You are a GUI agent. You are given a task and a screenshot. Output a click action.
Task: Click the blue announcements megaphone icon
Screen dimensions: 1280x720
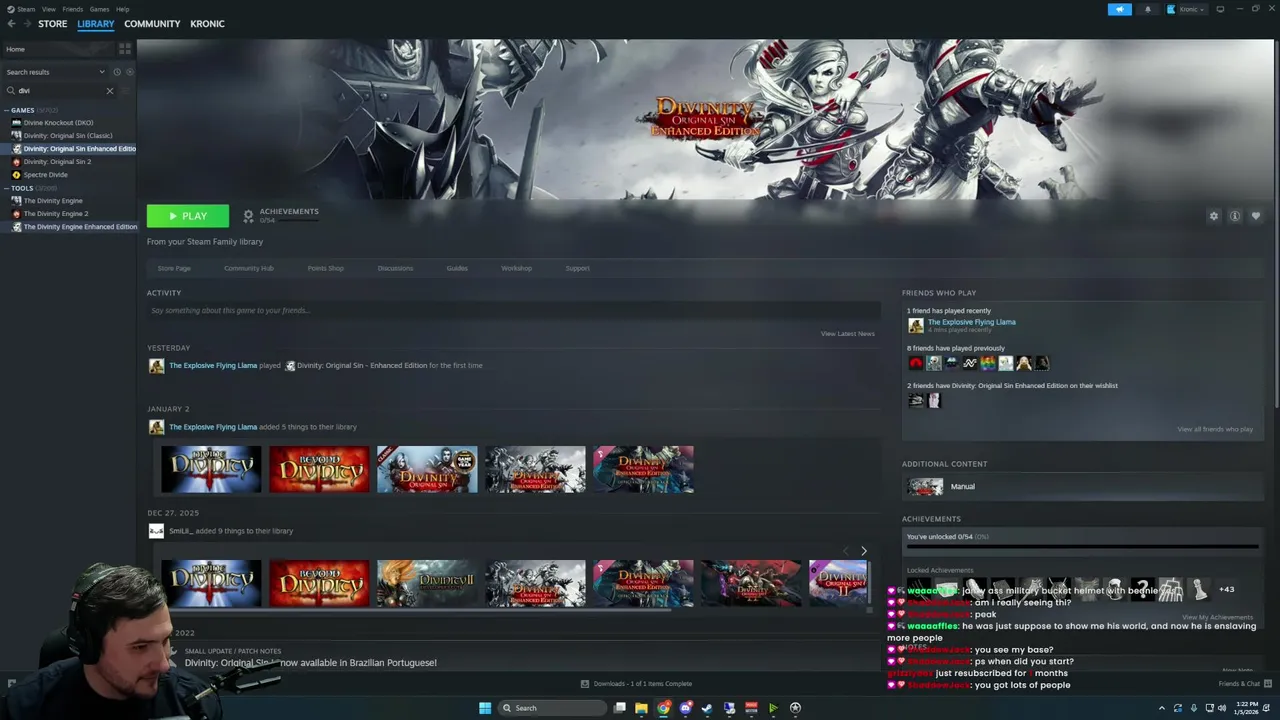click(x=1119, y=9)
